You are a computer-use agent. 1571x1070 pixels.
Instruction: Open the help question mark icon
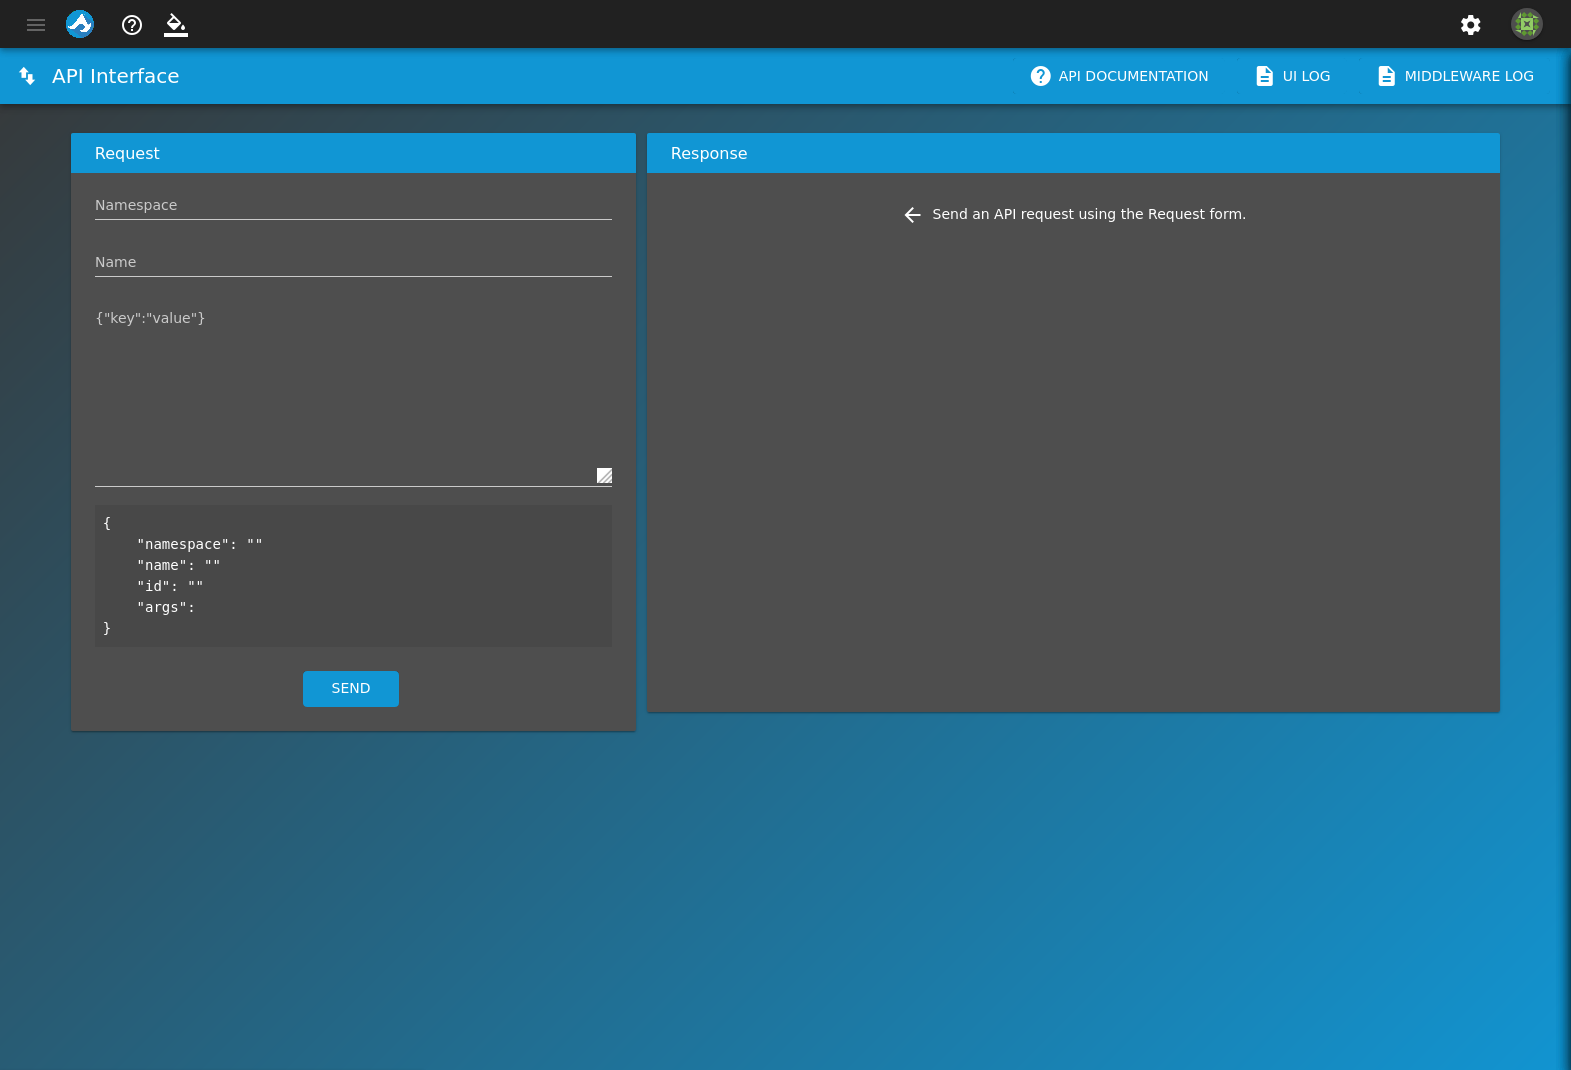click(132, 25)
